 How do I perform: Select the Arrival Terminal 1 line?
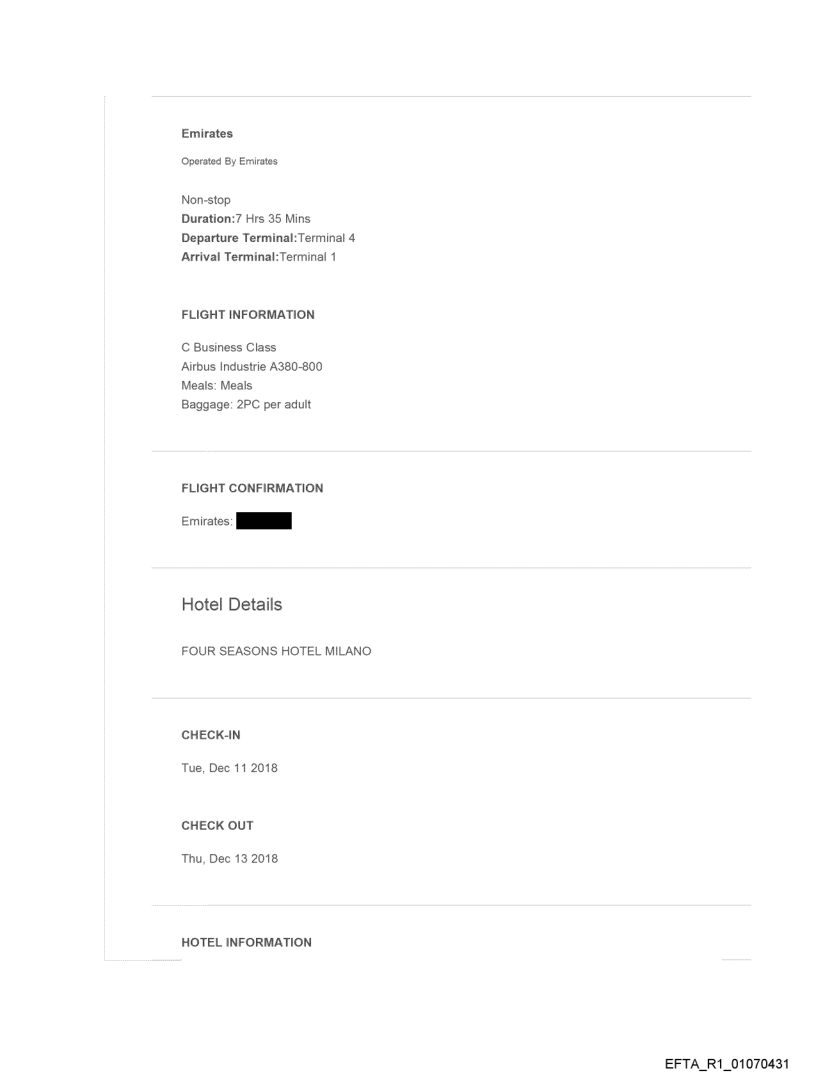coord(259,256)
